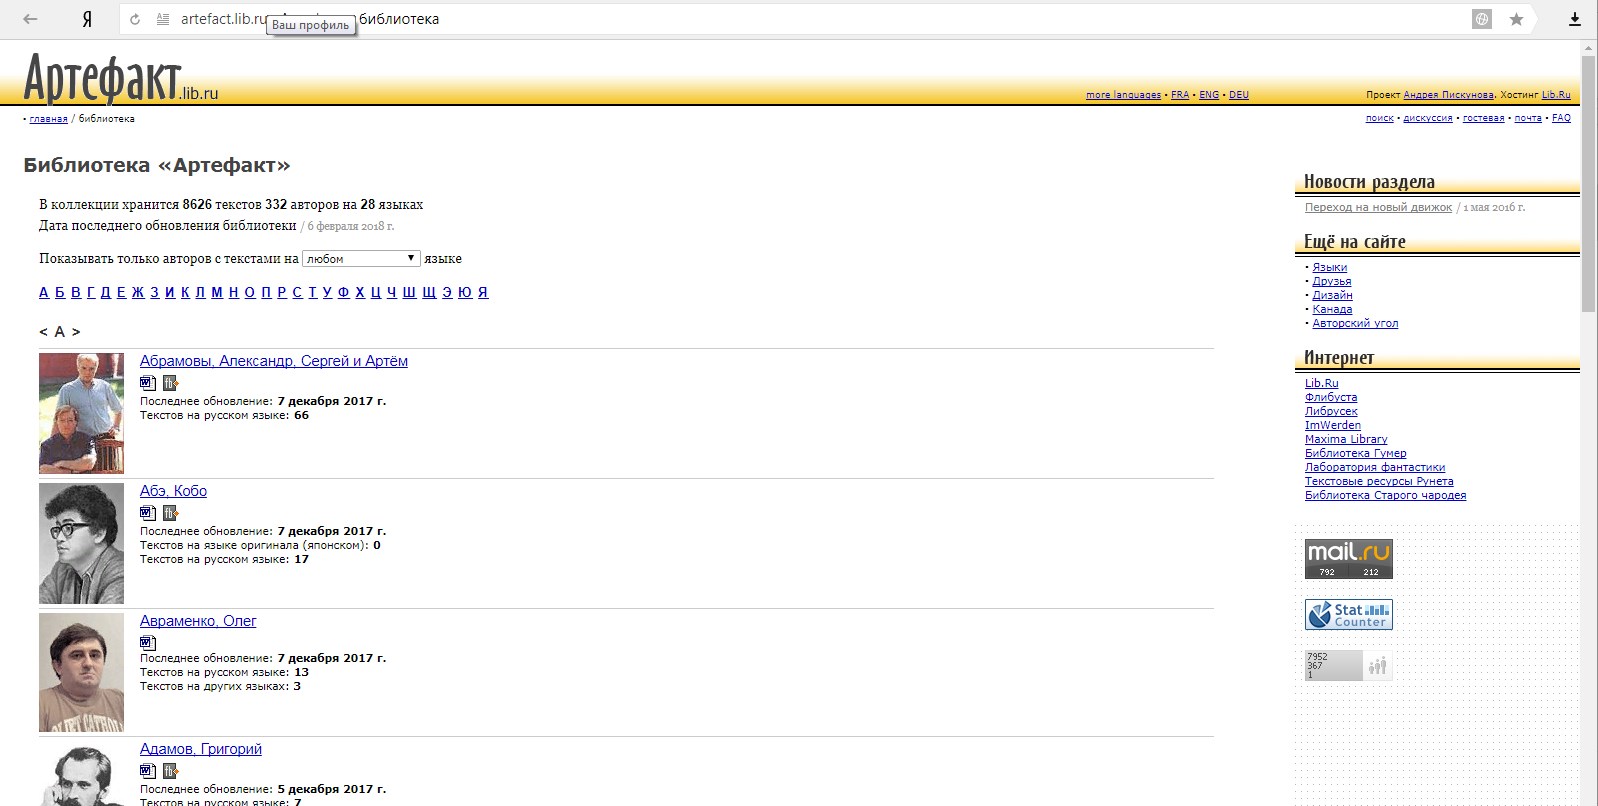This screenshot has width=1598, height=806.
Task: Open the 'Канада' sidebar link
Action: tap(1332, 309)
